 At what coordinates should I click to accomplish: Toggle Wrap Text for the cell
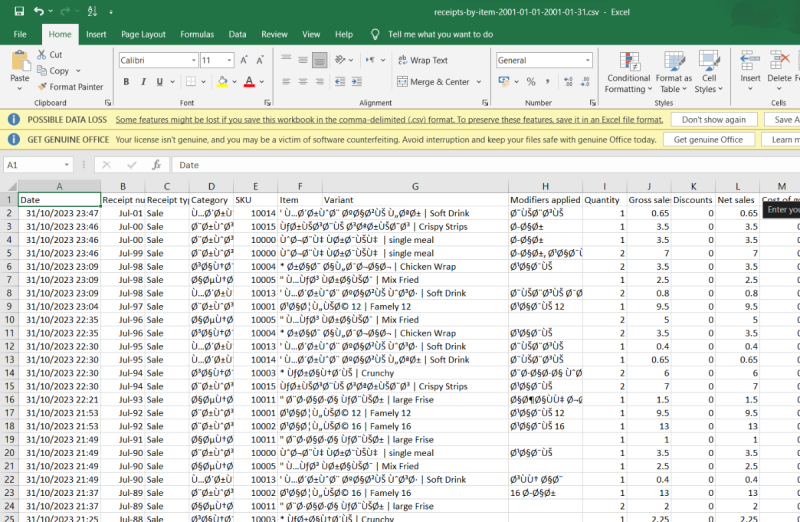click(424, 60)
